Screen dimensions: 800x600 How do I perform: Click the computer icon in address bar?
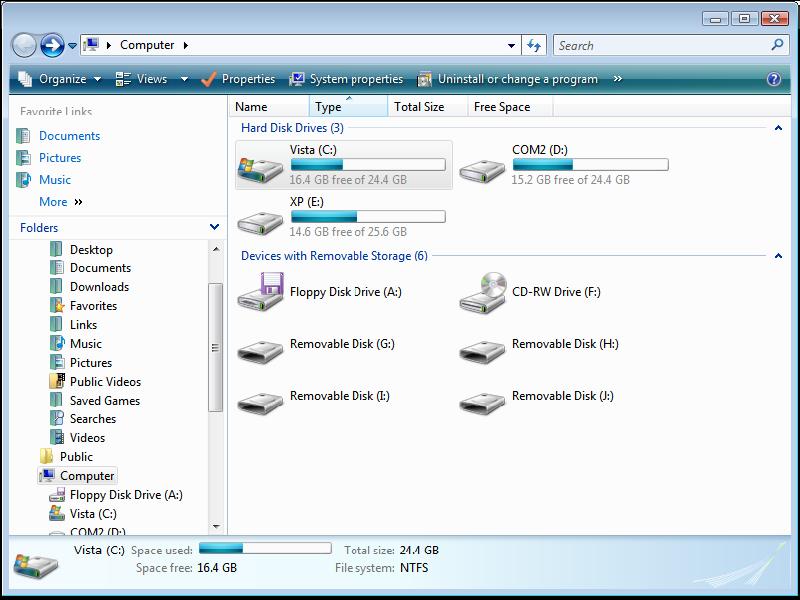tap(91, 45)
